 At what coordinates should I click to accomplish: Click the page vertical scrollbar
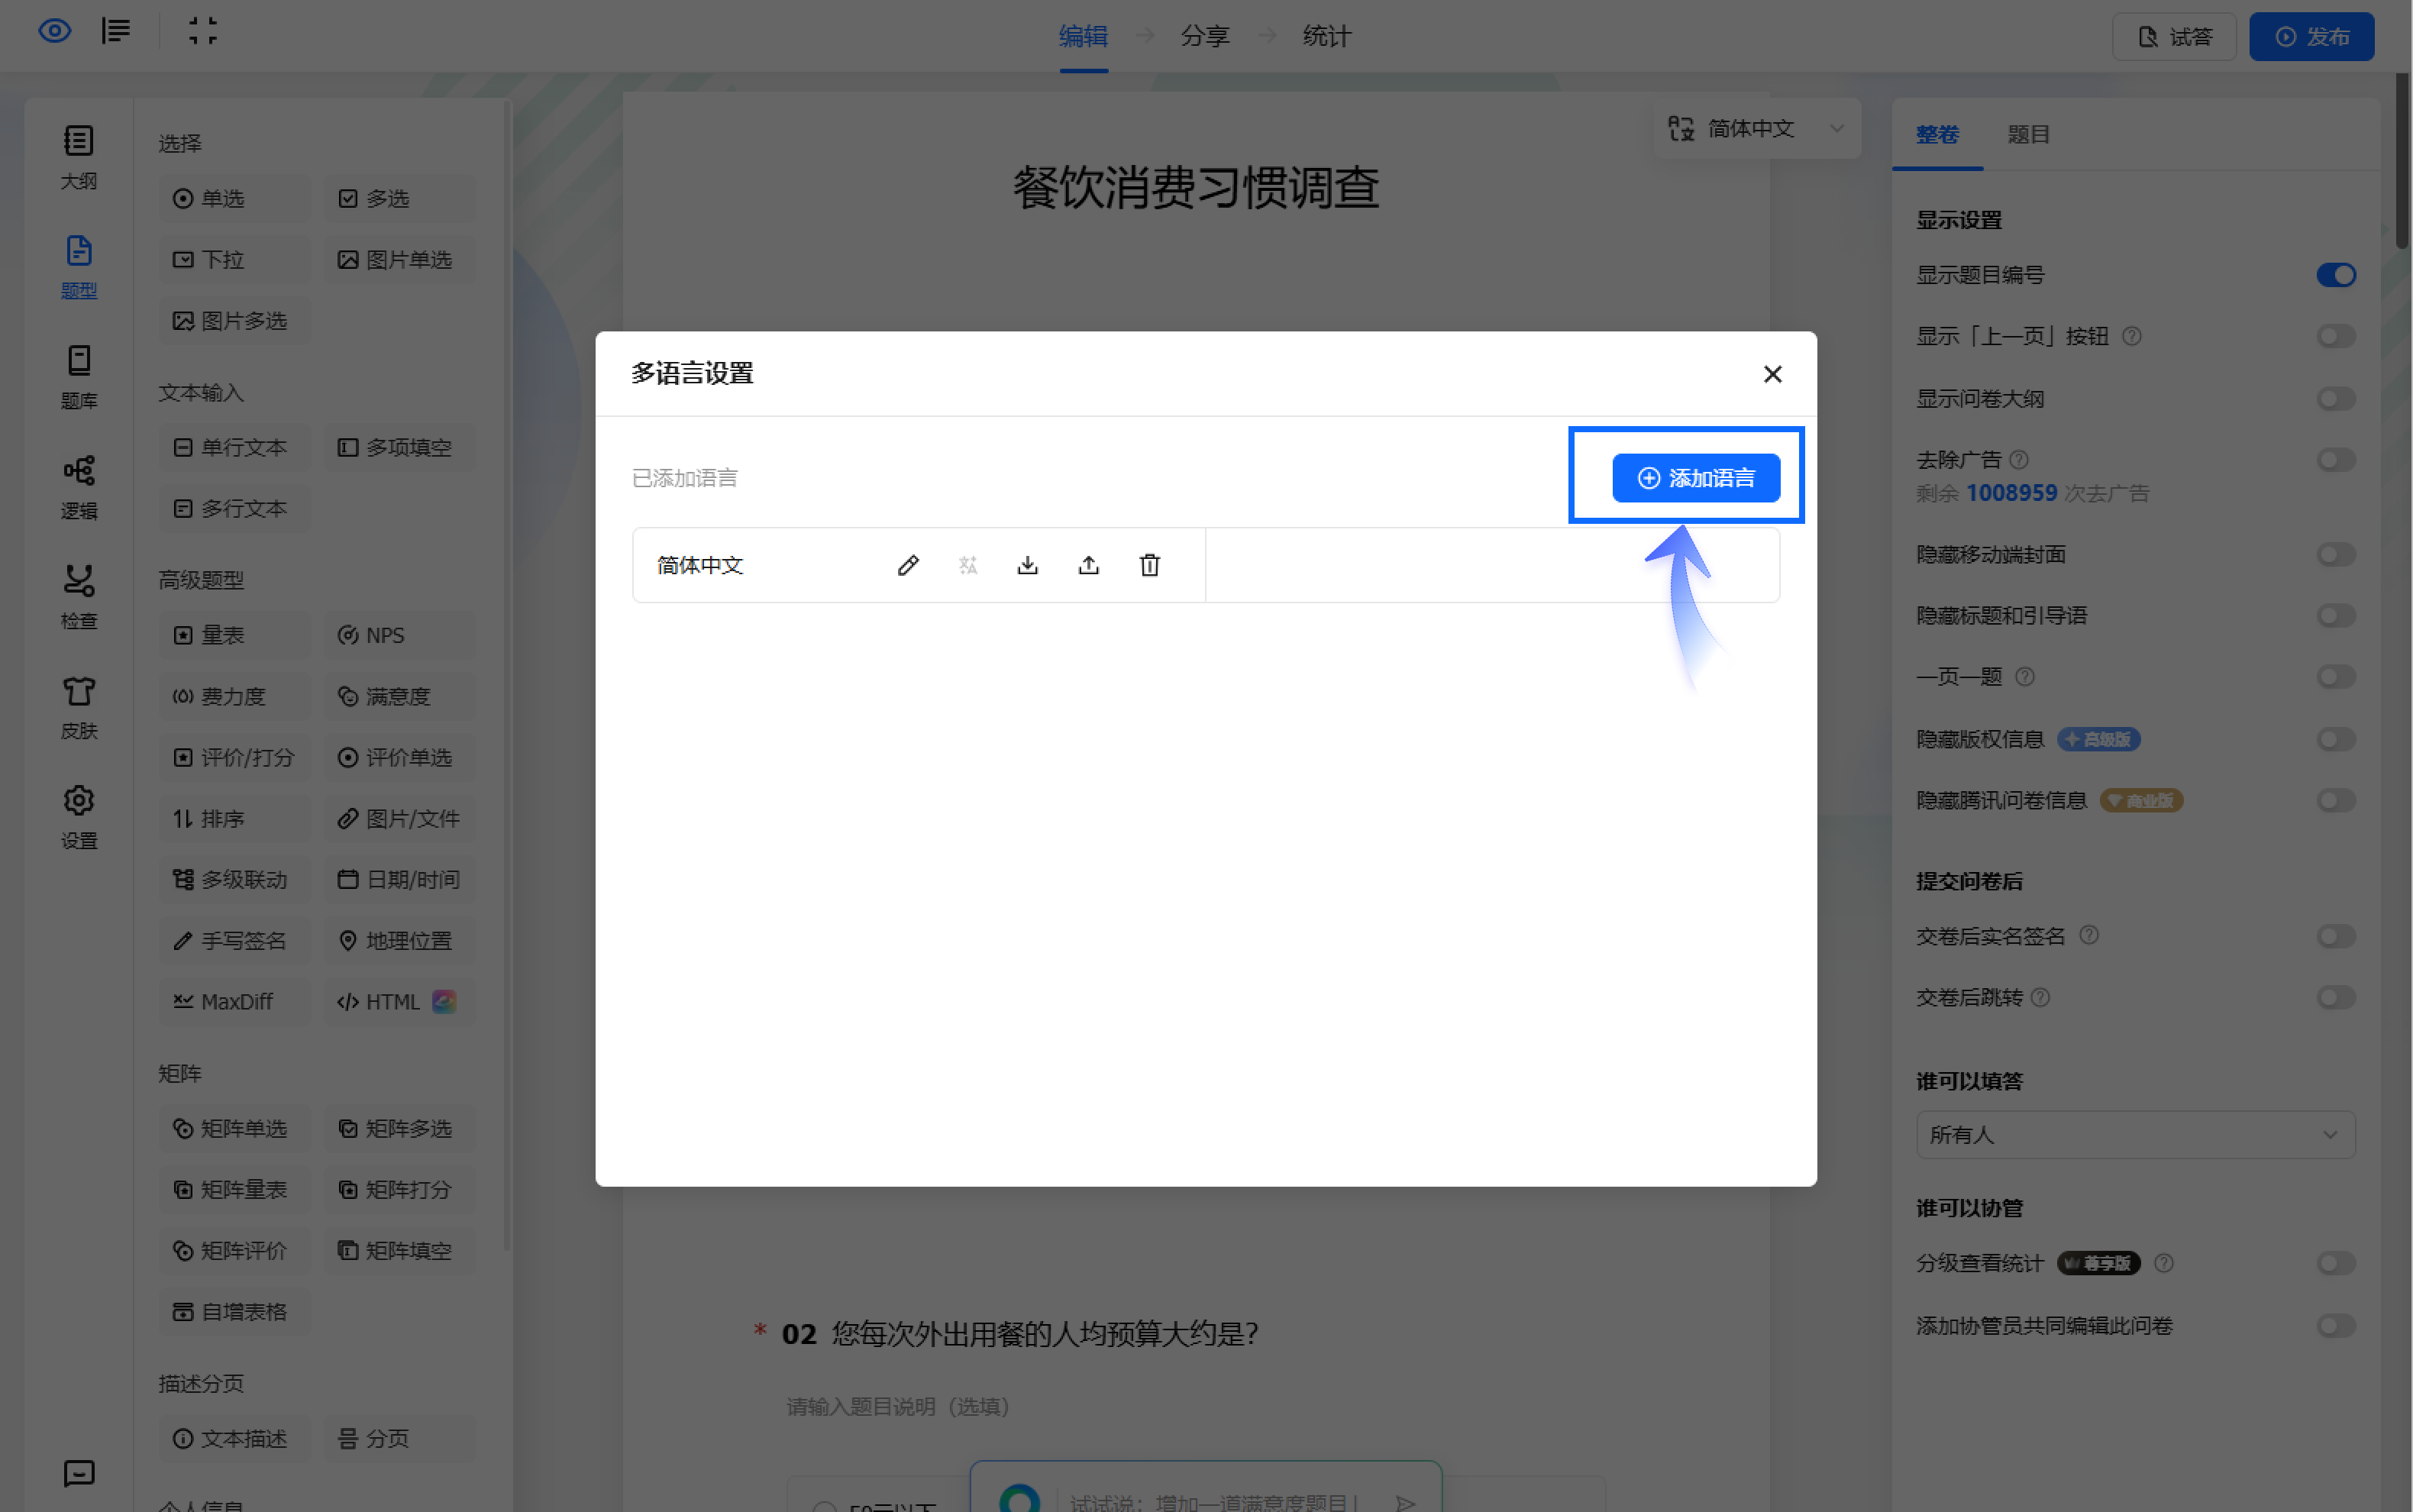(2402, 160)
